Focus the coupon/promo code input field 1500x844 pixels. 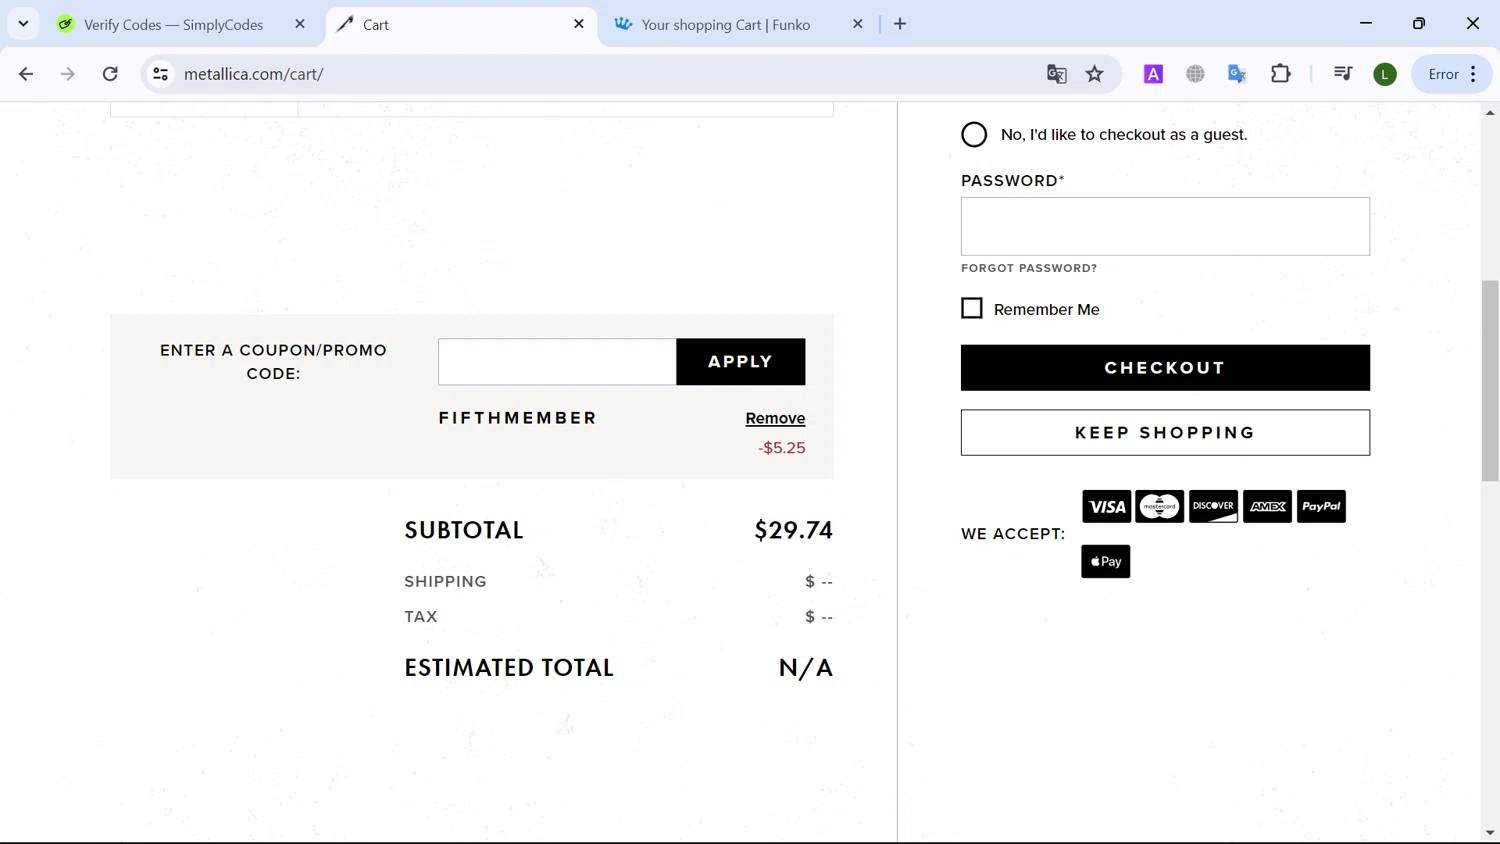(x=557, y=362)
